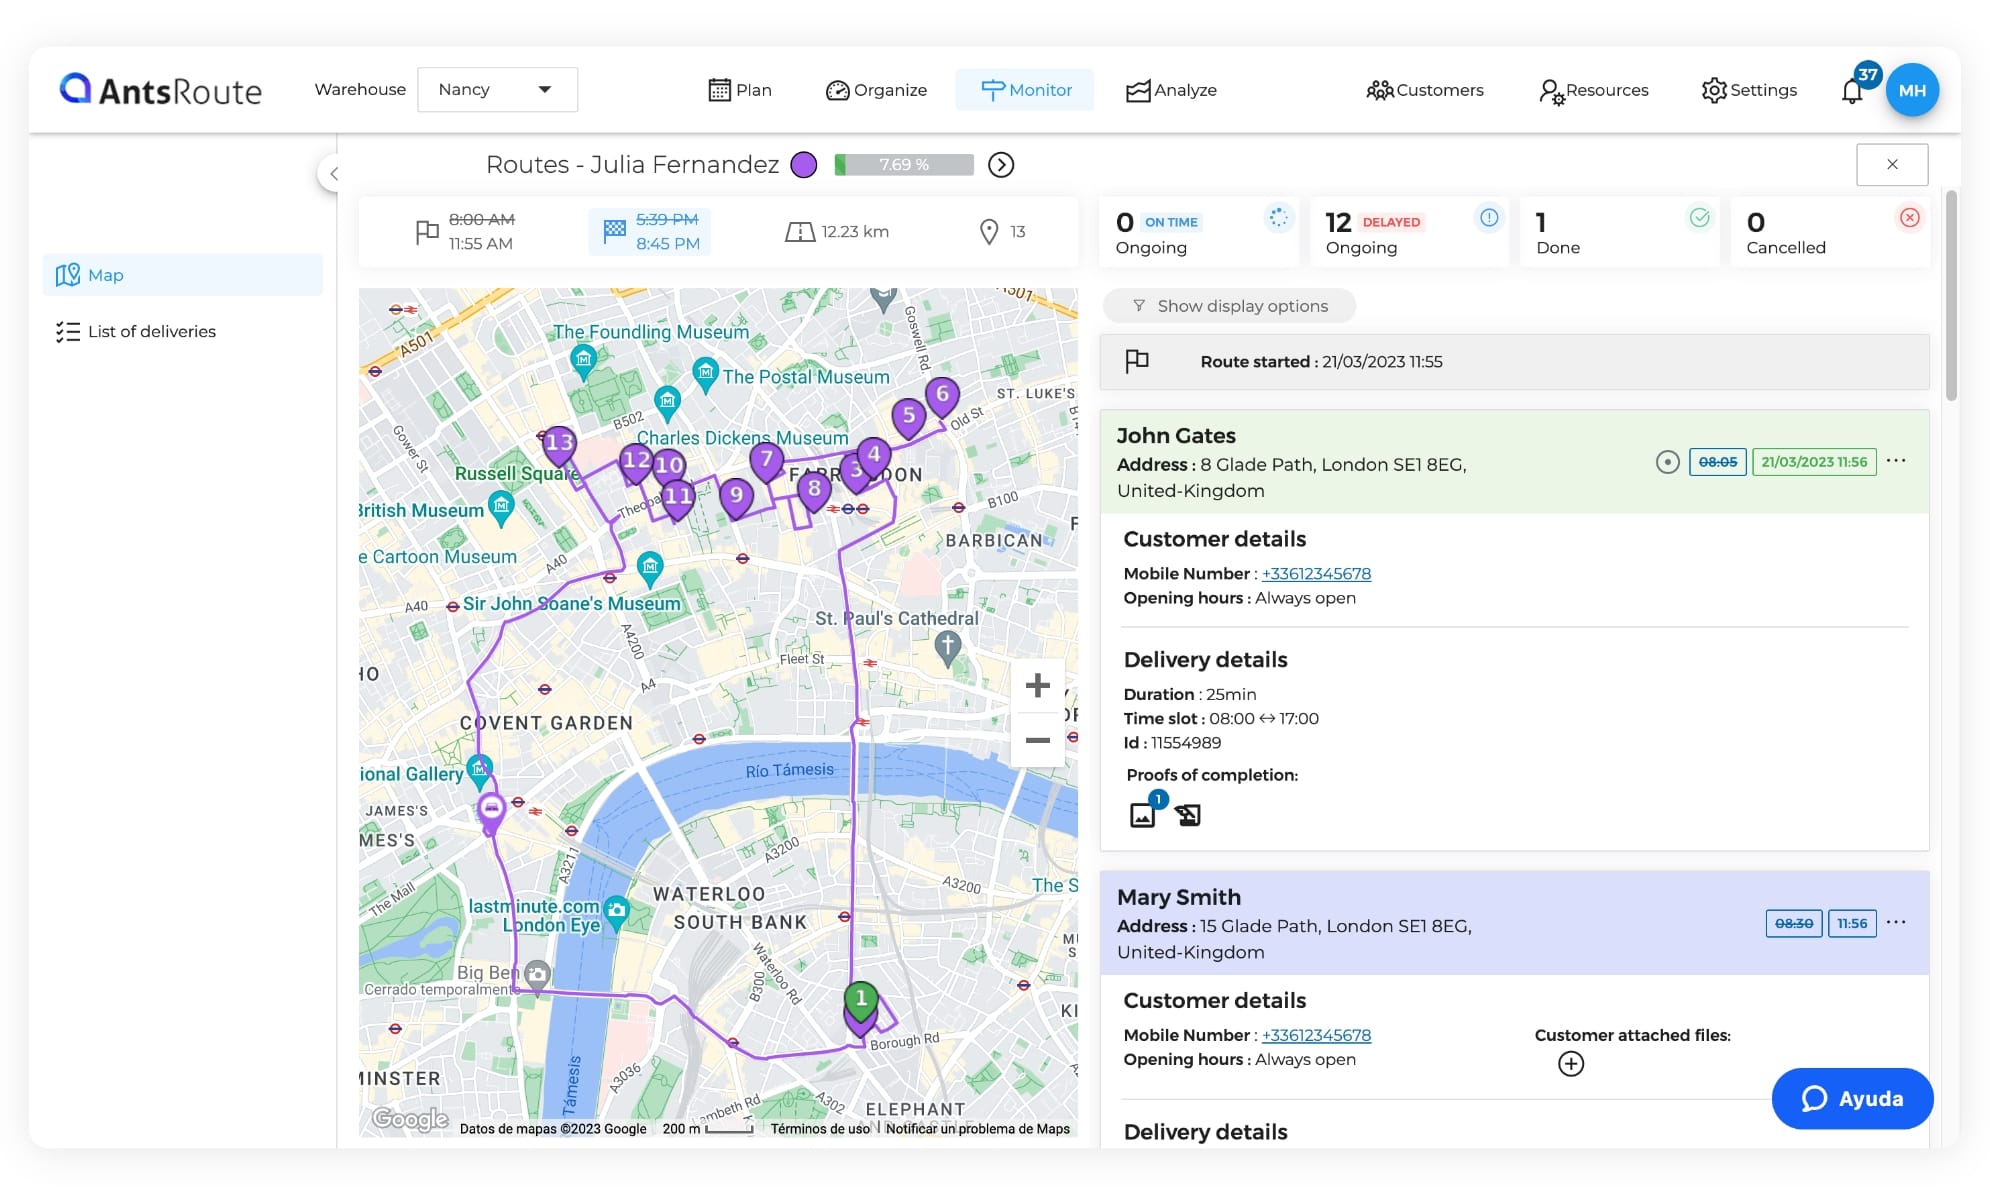Open display options filter

coord(1228,305)
